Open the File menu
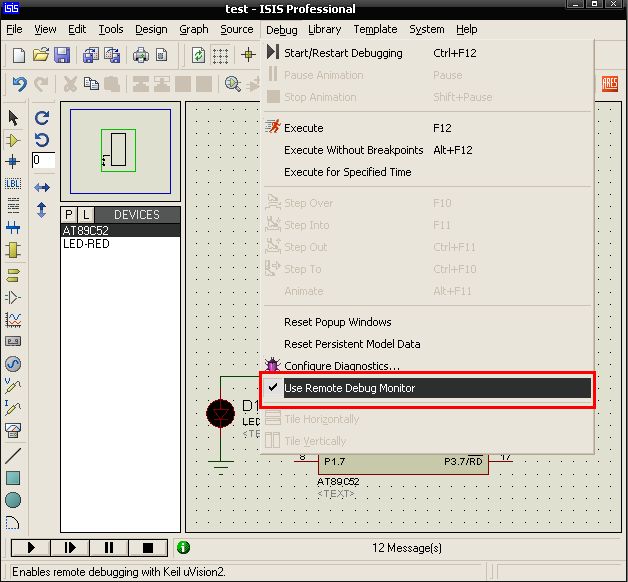The image size is (628, 582). click(14, 29)
